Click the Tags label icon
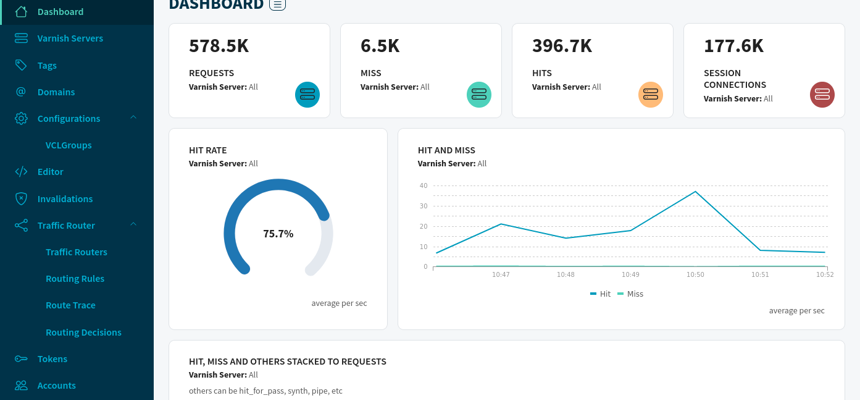Image resolution: width=860 pixels, height=400 pixels. coord(21,65)
